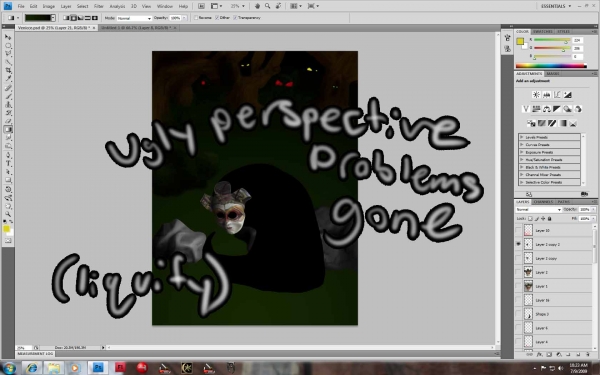This screenshot has width=600, height=375.
Task: Show Layer 1 via visibility box
Action: click(x=518, y=286)
